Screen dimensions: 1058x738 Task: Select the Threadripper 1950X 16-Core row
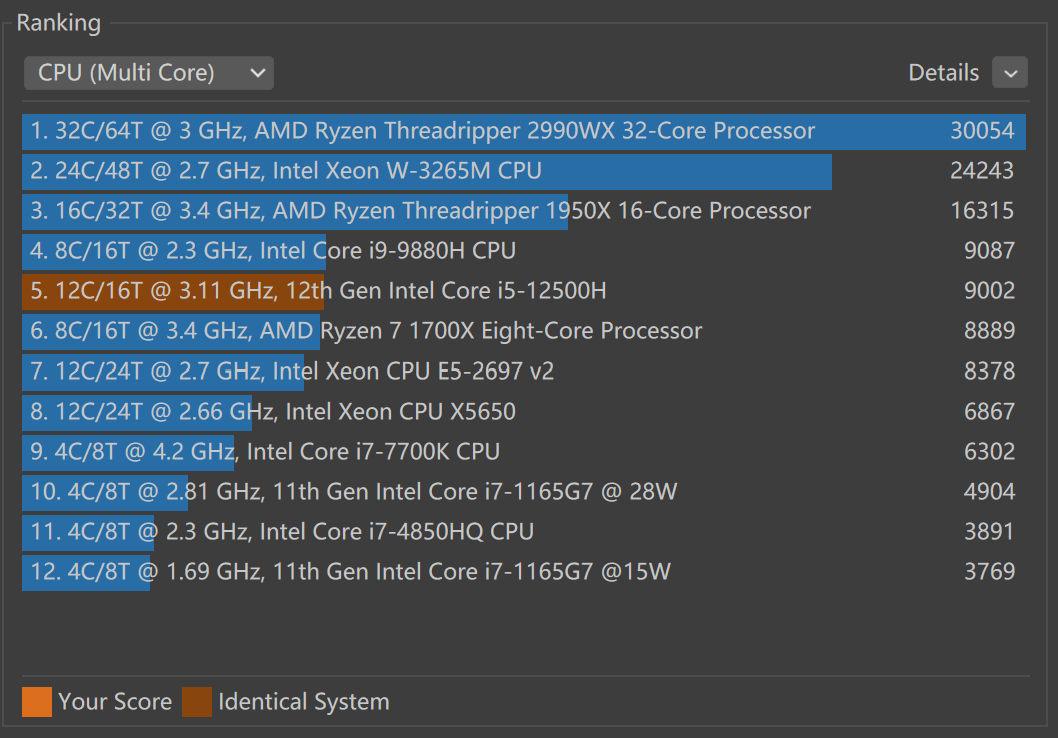click(x=524, y=211)
